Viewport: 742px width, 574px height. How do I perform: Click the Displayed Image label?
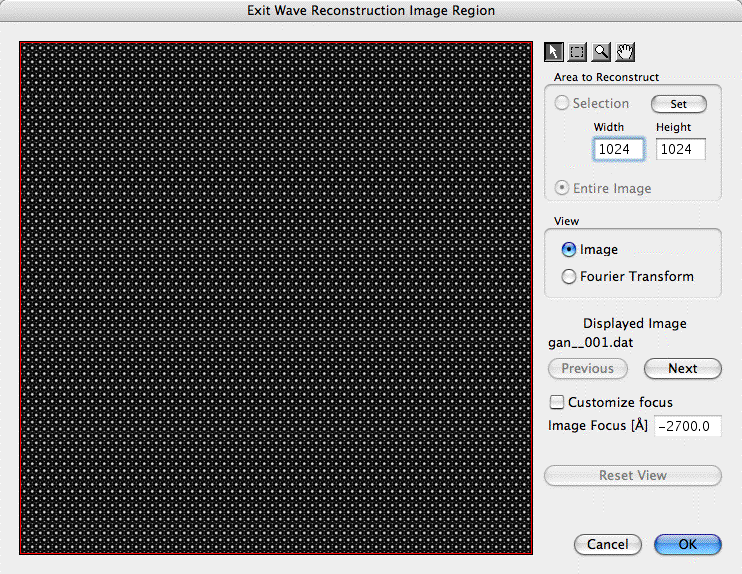click(635, 323)
